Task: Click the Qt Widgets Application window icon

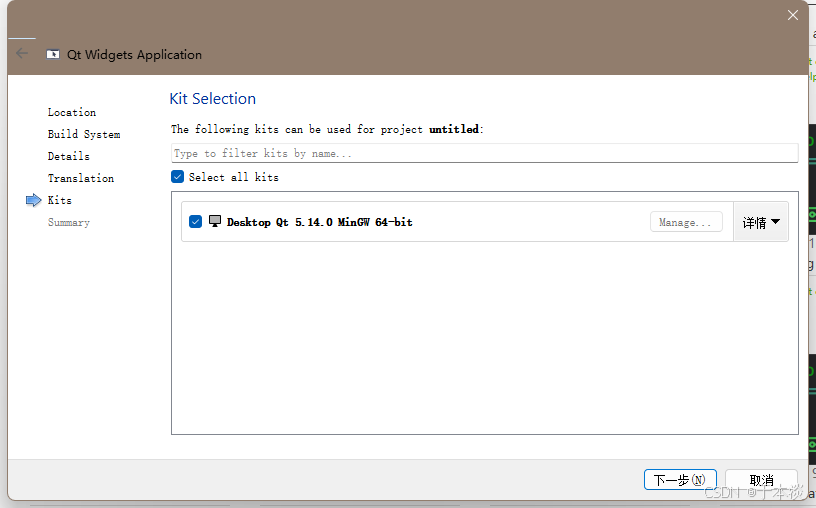Action: (x=53, y=54)
